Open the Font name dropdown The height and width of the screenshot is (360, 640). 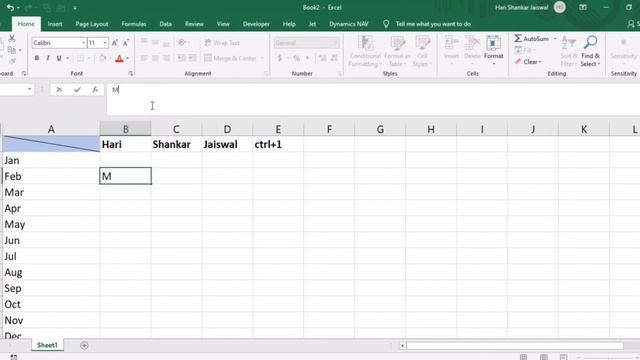(83, 42)
